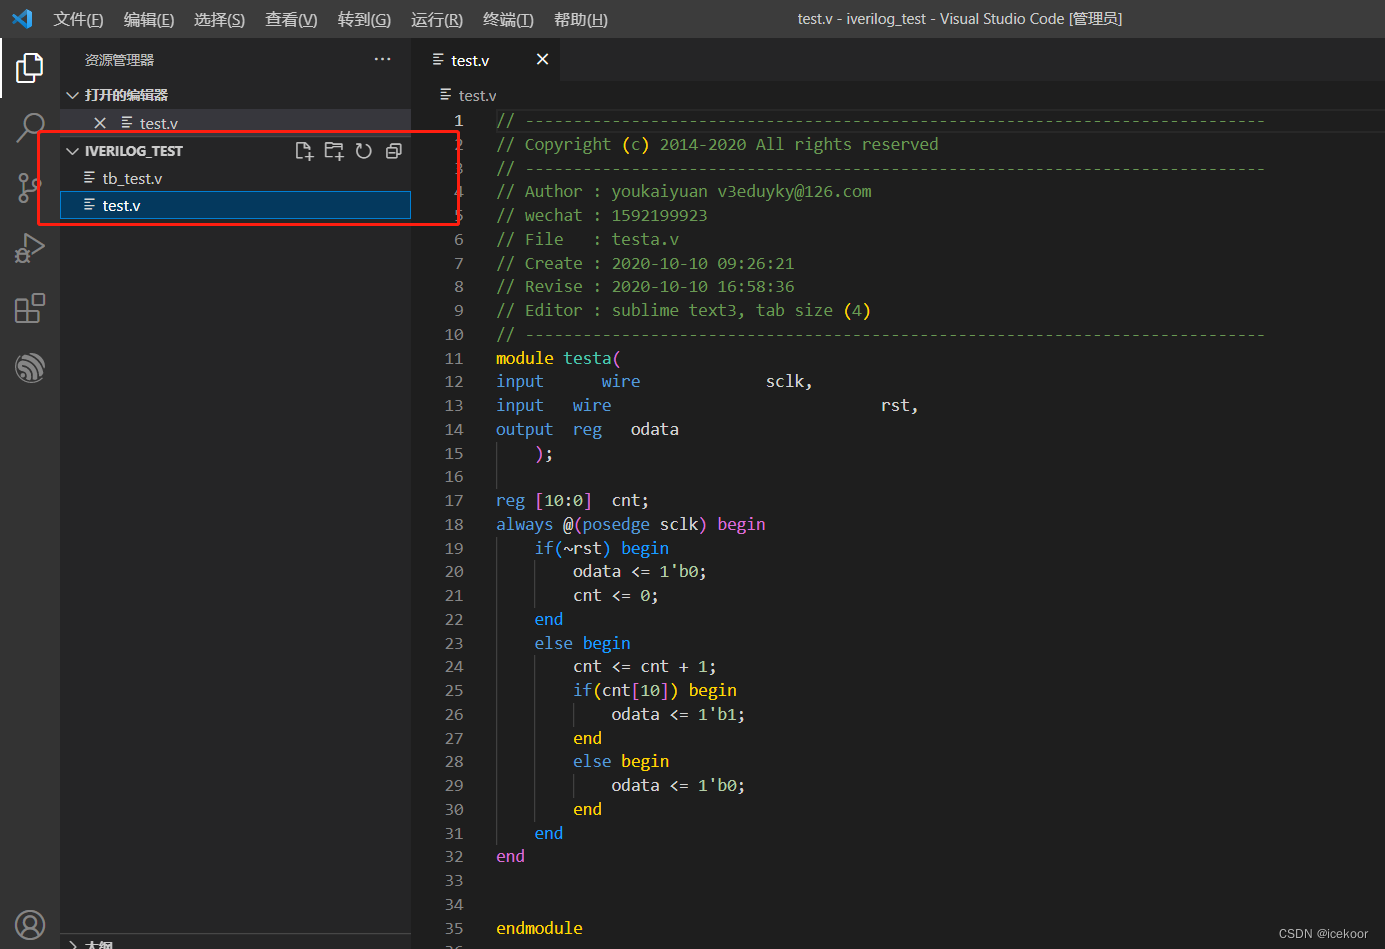Open the 运行(R) menu
The height and width of the screenshot is (949, 1385).
tap(437, 19)
